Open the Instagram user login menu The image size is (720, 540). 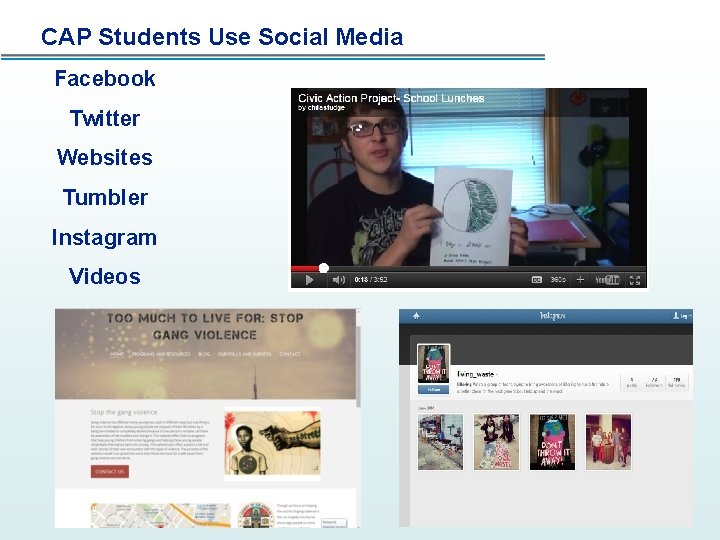point(681,316)
